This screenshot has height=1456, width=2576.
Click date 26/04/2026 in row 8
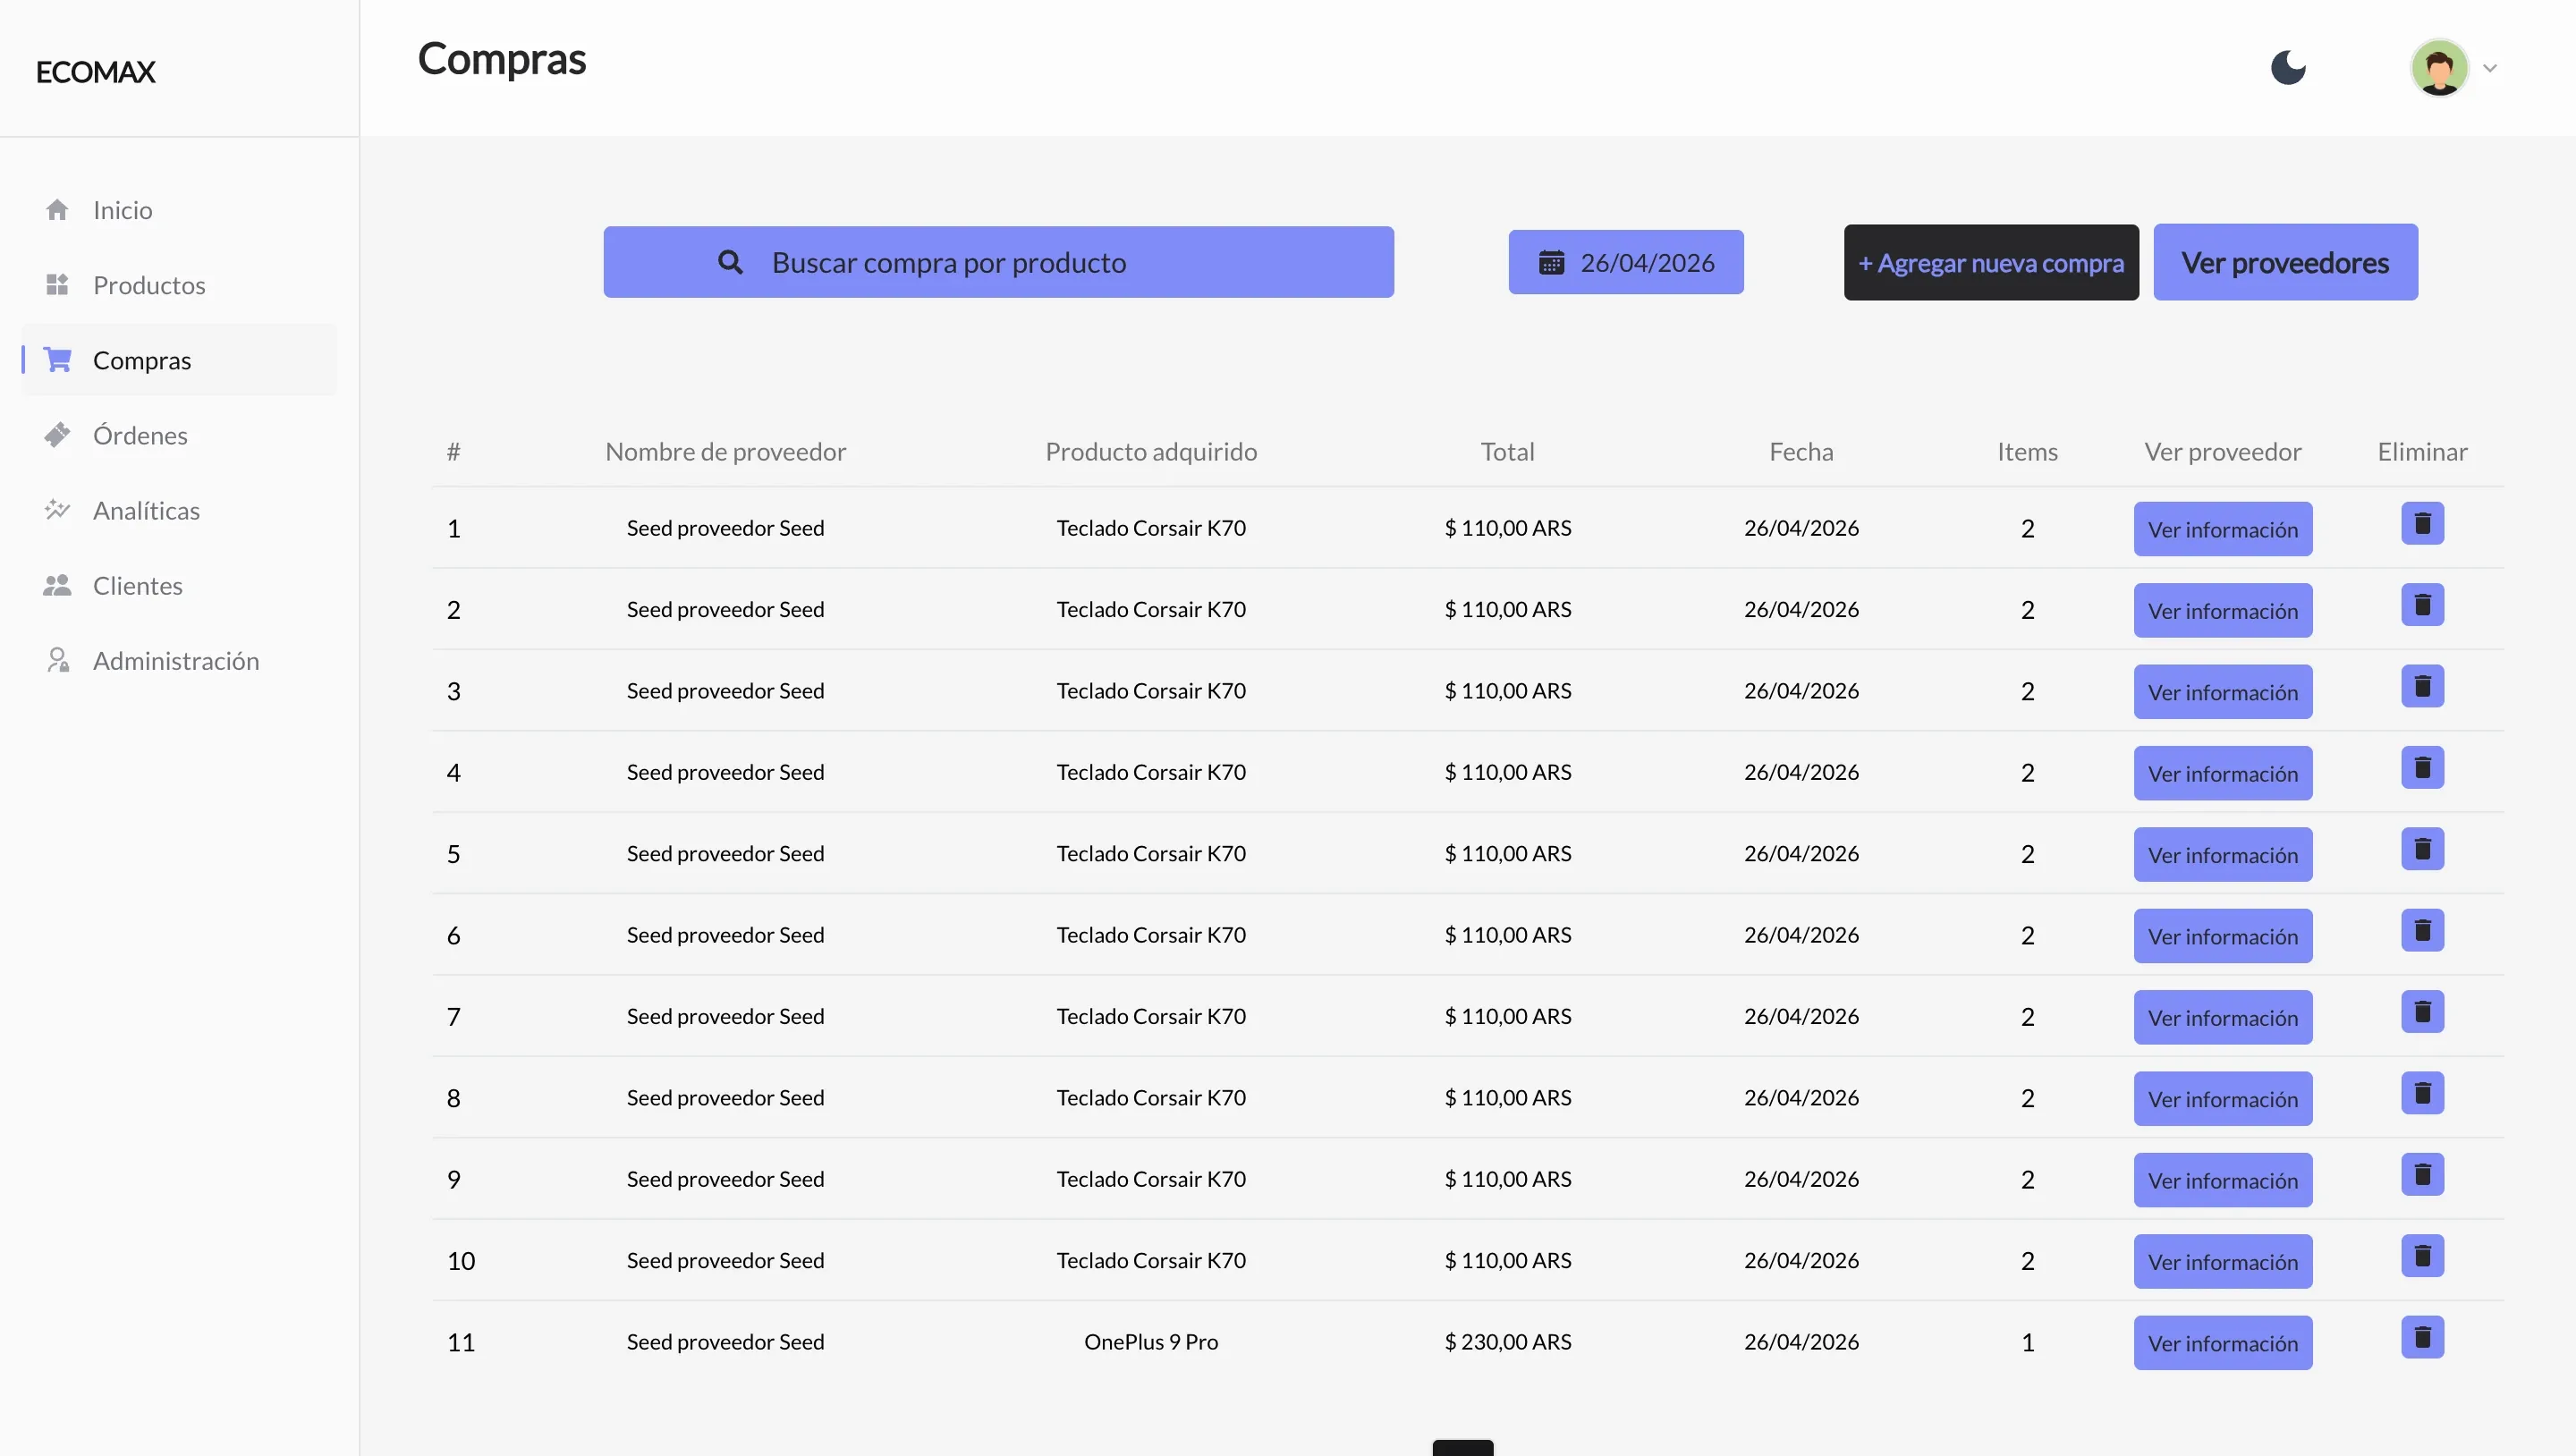(1801, 1098)
